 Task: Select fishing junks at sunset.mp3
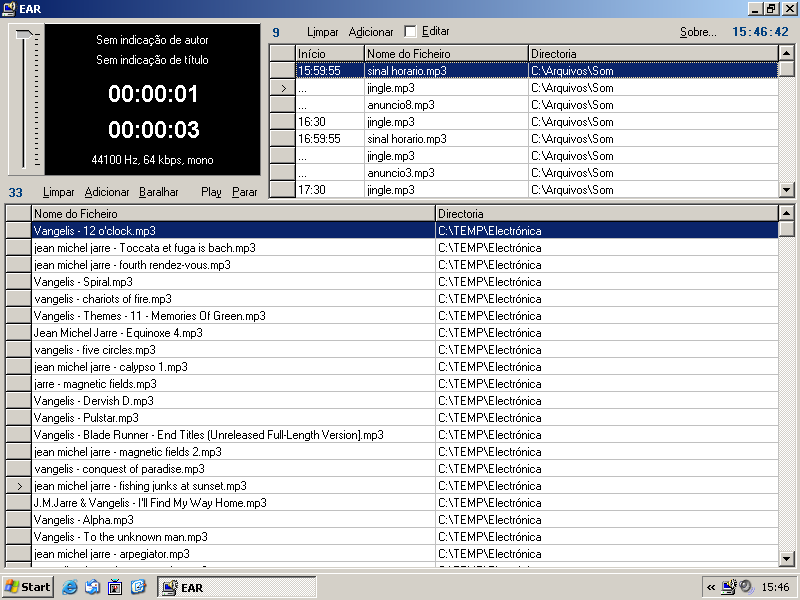point(405,486)
